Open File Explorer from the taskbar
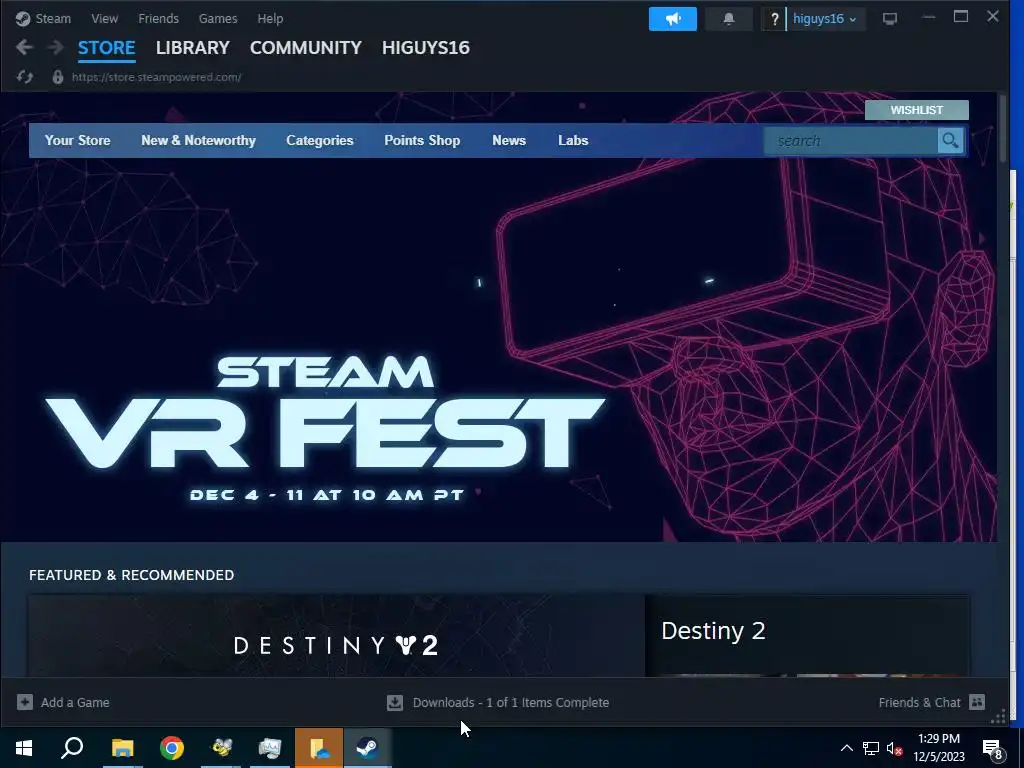Viewport: 1024px width, 768px height. click(122, 748)
